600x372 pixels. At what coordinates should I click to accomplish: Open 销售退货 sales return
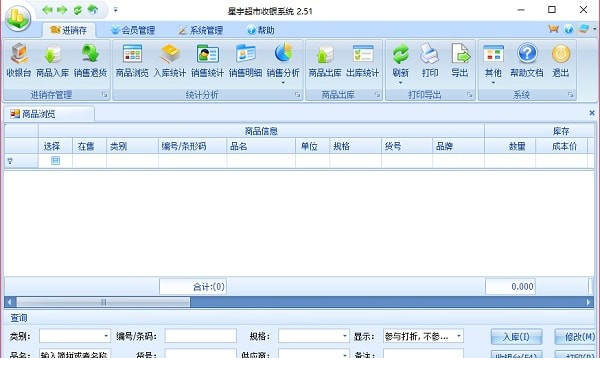pyautogui.click(x=90, y=60)
